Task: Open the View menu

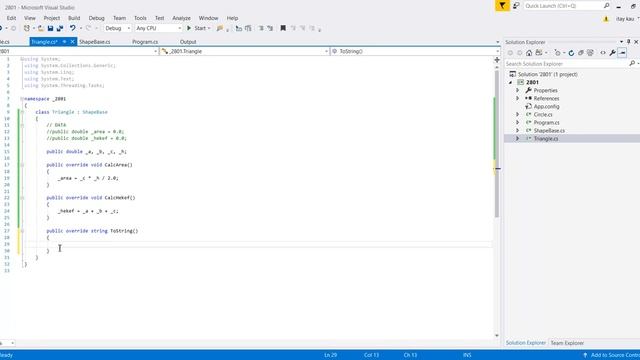Action: click(30, 18)
